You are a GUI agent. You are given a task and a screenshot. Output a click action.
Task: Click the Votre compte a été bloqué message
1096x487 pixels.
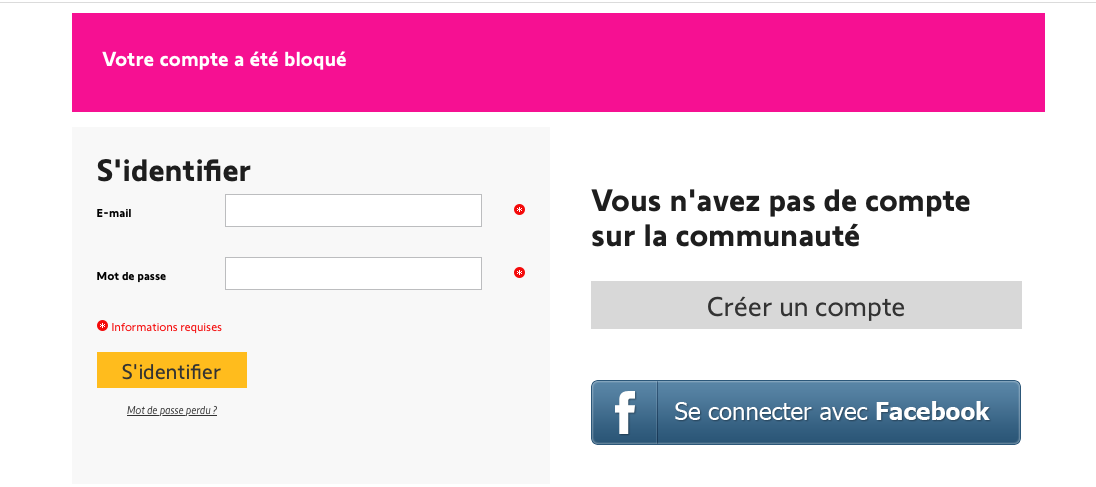coord(224,60)
